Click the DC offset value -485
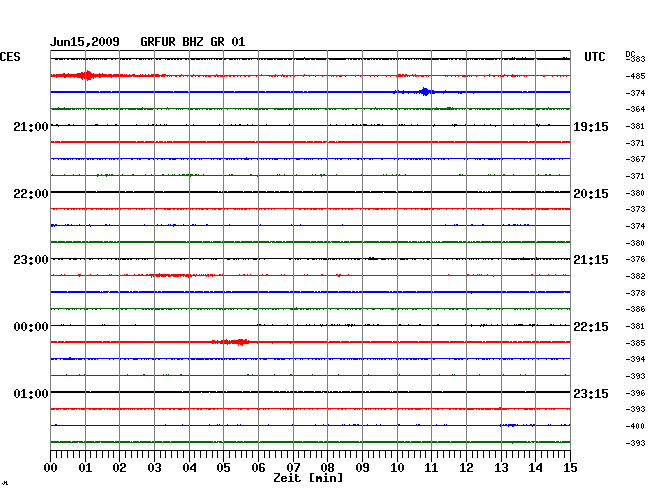The width and height of the screenshot is (650, 494). tap(635, 76)
